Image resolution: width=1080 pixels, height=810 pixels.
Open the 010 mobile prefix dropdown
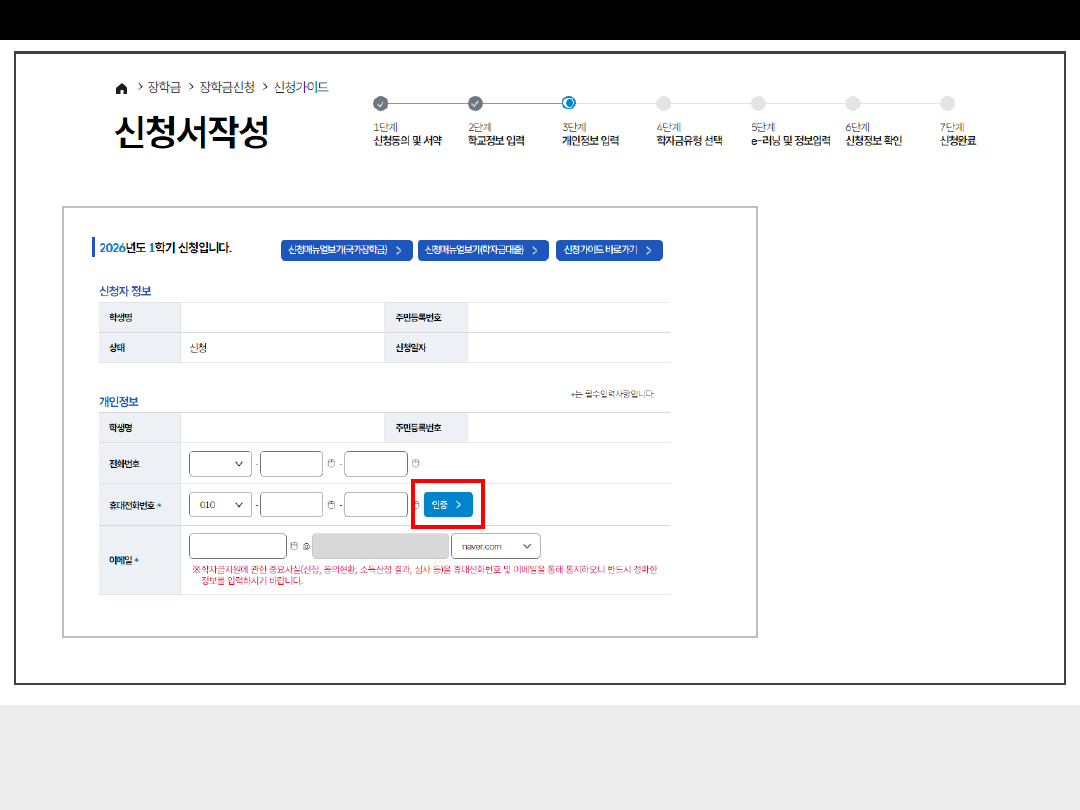point(220,505)
